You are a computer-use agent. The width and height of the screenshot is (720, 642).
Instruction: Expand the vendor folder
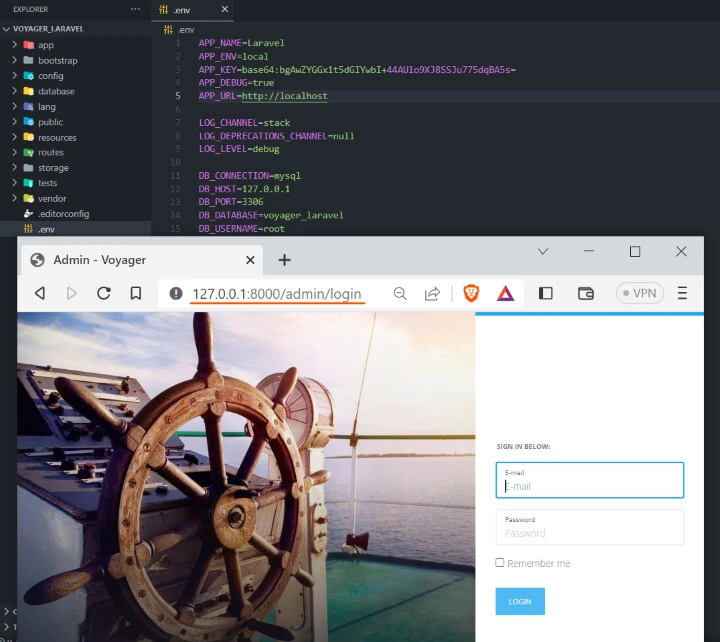click(52, 198)
